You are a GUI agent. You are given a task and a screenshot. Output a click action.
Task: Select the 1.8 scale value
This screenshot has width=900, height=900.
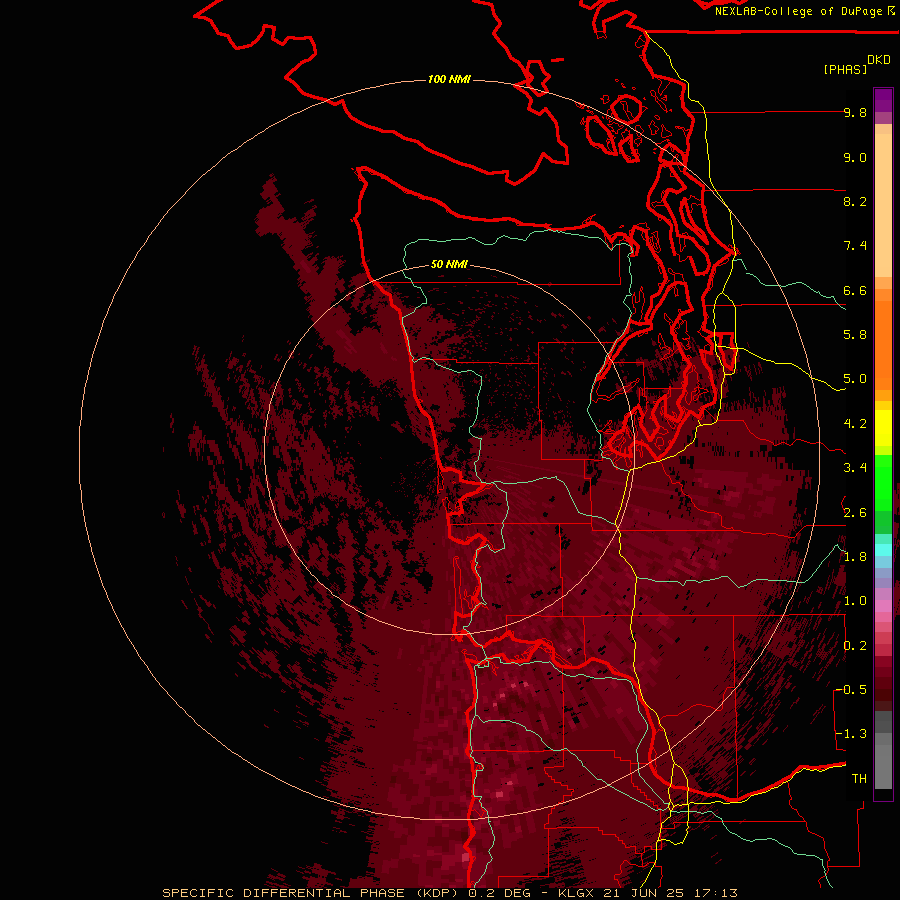(x=855, y=557)
